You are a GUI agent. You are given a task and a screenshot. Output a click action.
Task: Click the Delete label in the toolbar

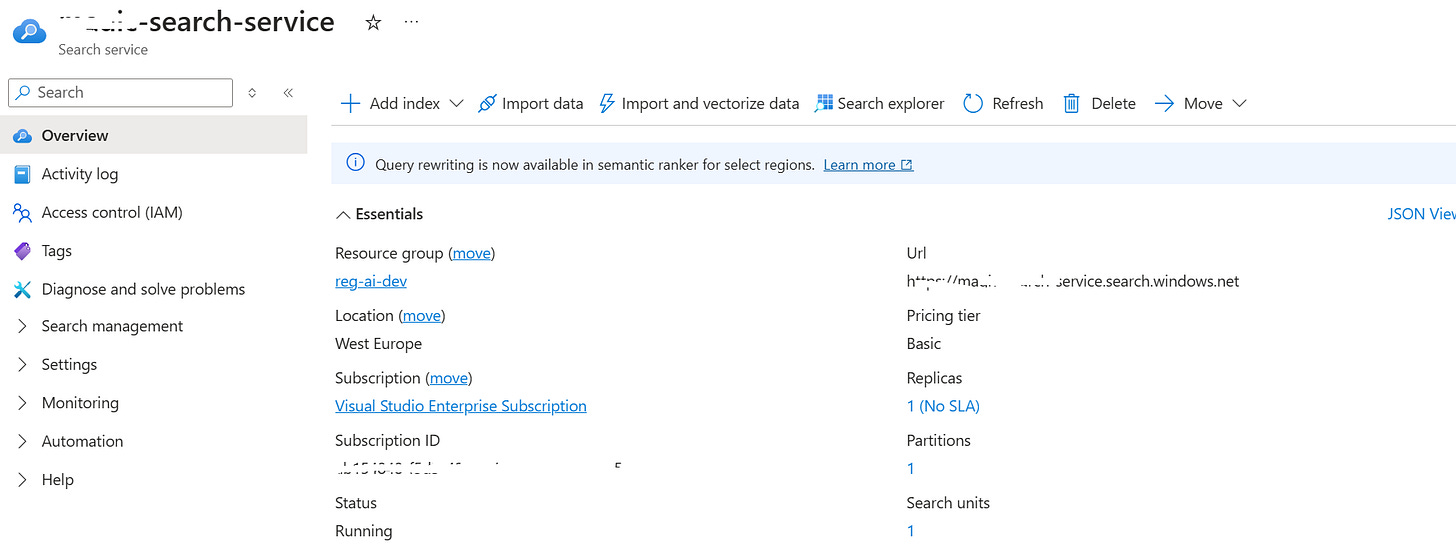1113,103
